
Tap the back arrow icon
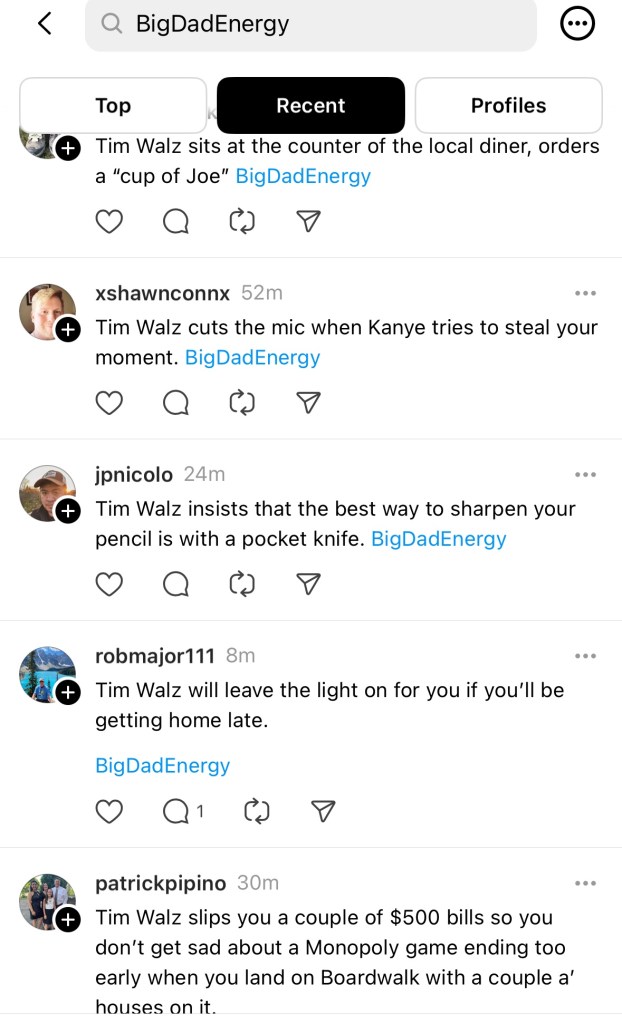(44, 24)
